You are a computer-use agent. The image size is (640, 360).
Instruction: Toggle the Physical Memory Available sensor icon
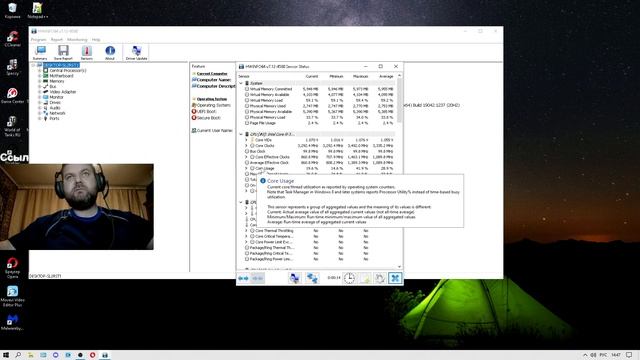click(247, 111)
